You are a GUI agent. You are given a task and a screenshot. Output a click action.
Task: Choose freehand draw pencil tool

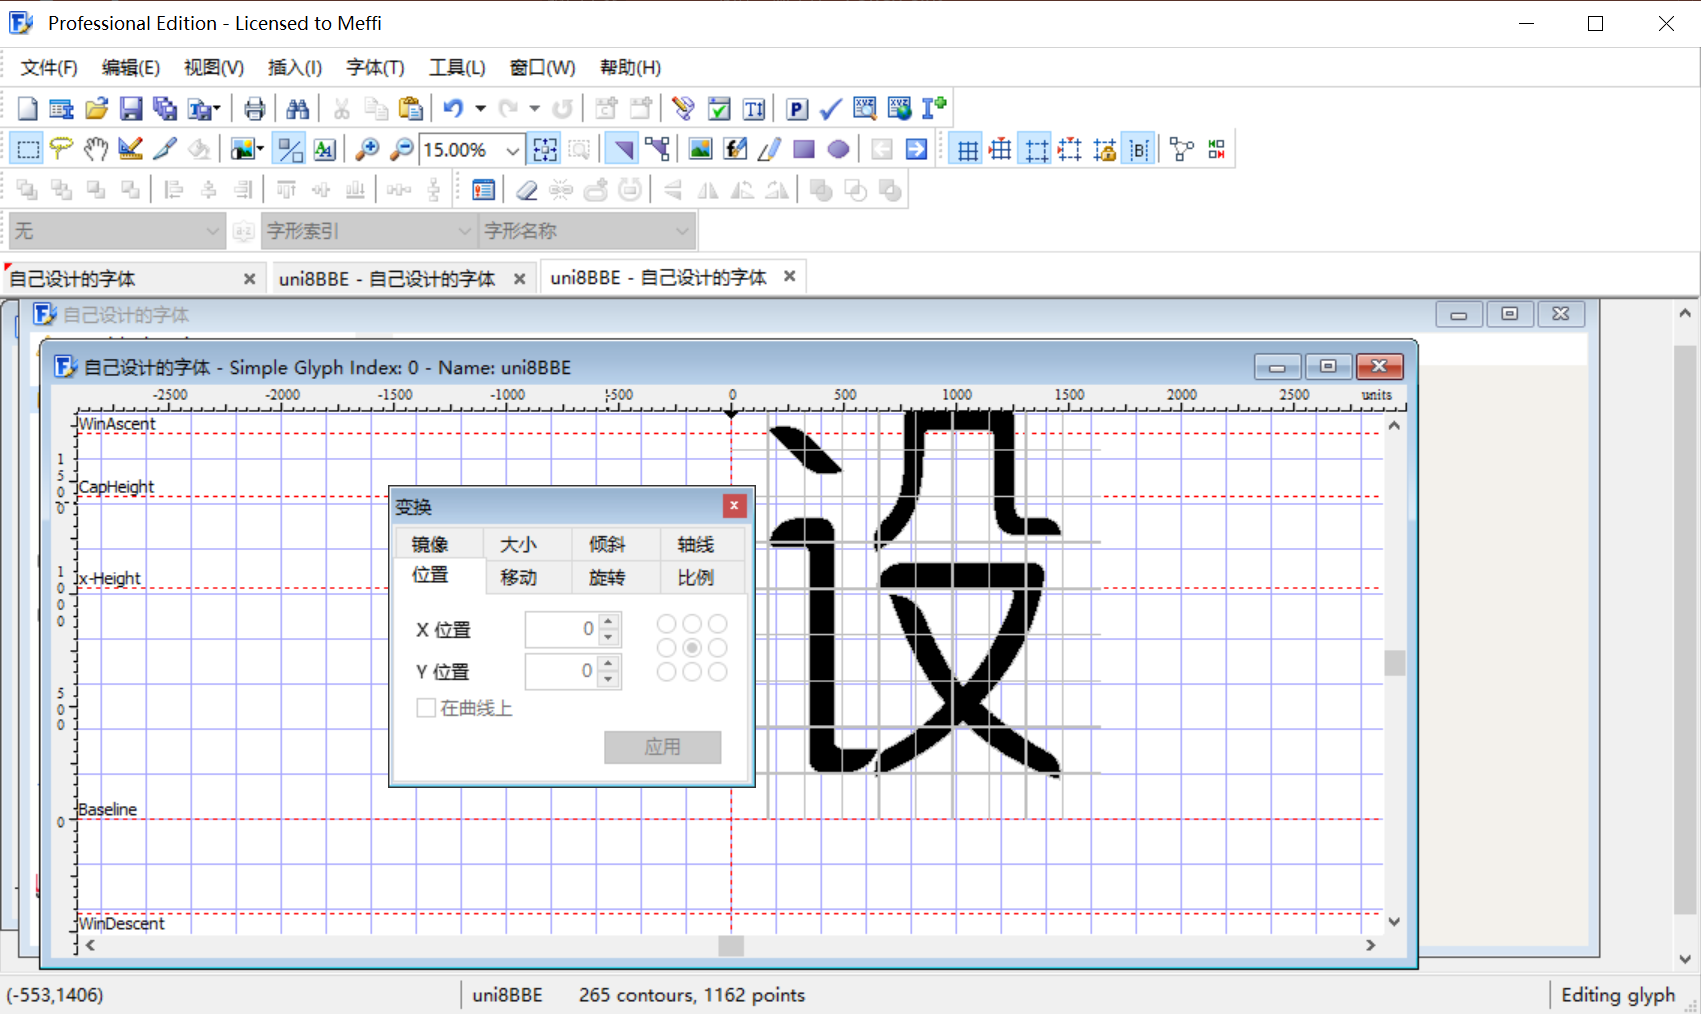point(769,150)
